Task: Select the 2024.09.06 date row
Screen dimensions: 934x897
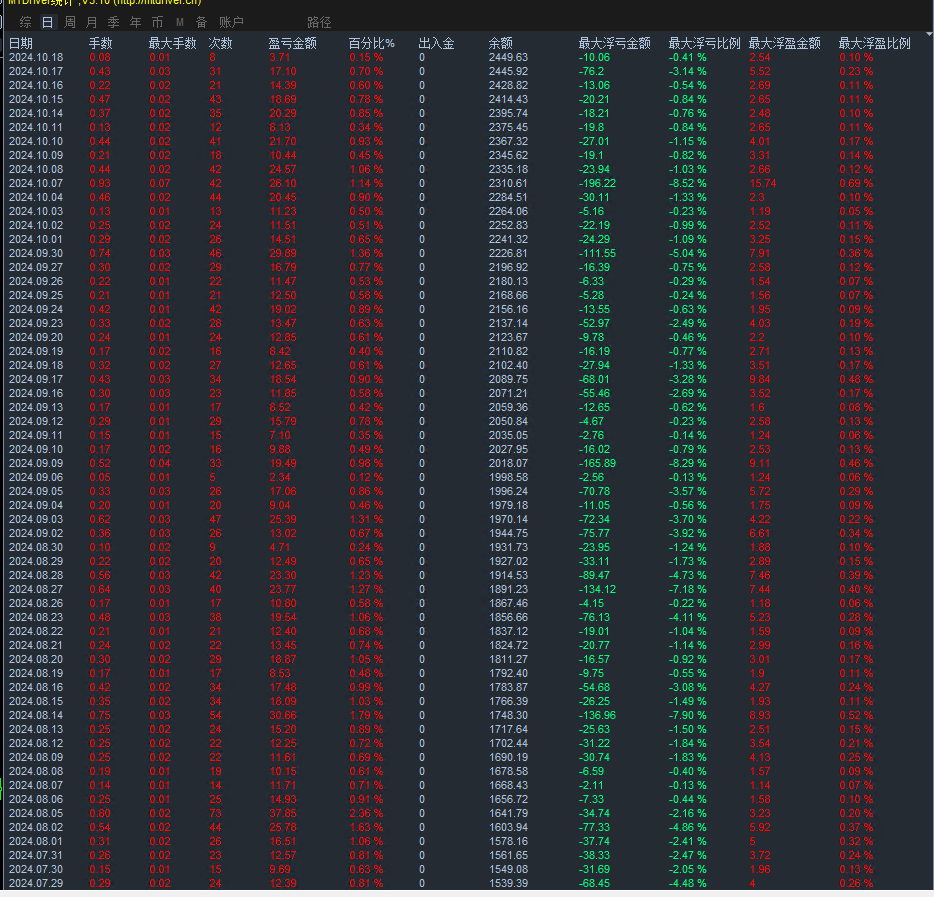Action: tap(36, 477)
